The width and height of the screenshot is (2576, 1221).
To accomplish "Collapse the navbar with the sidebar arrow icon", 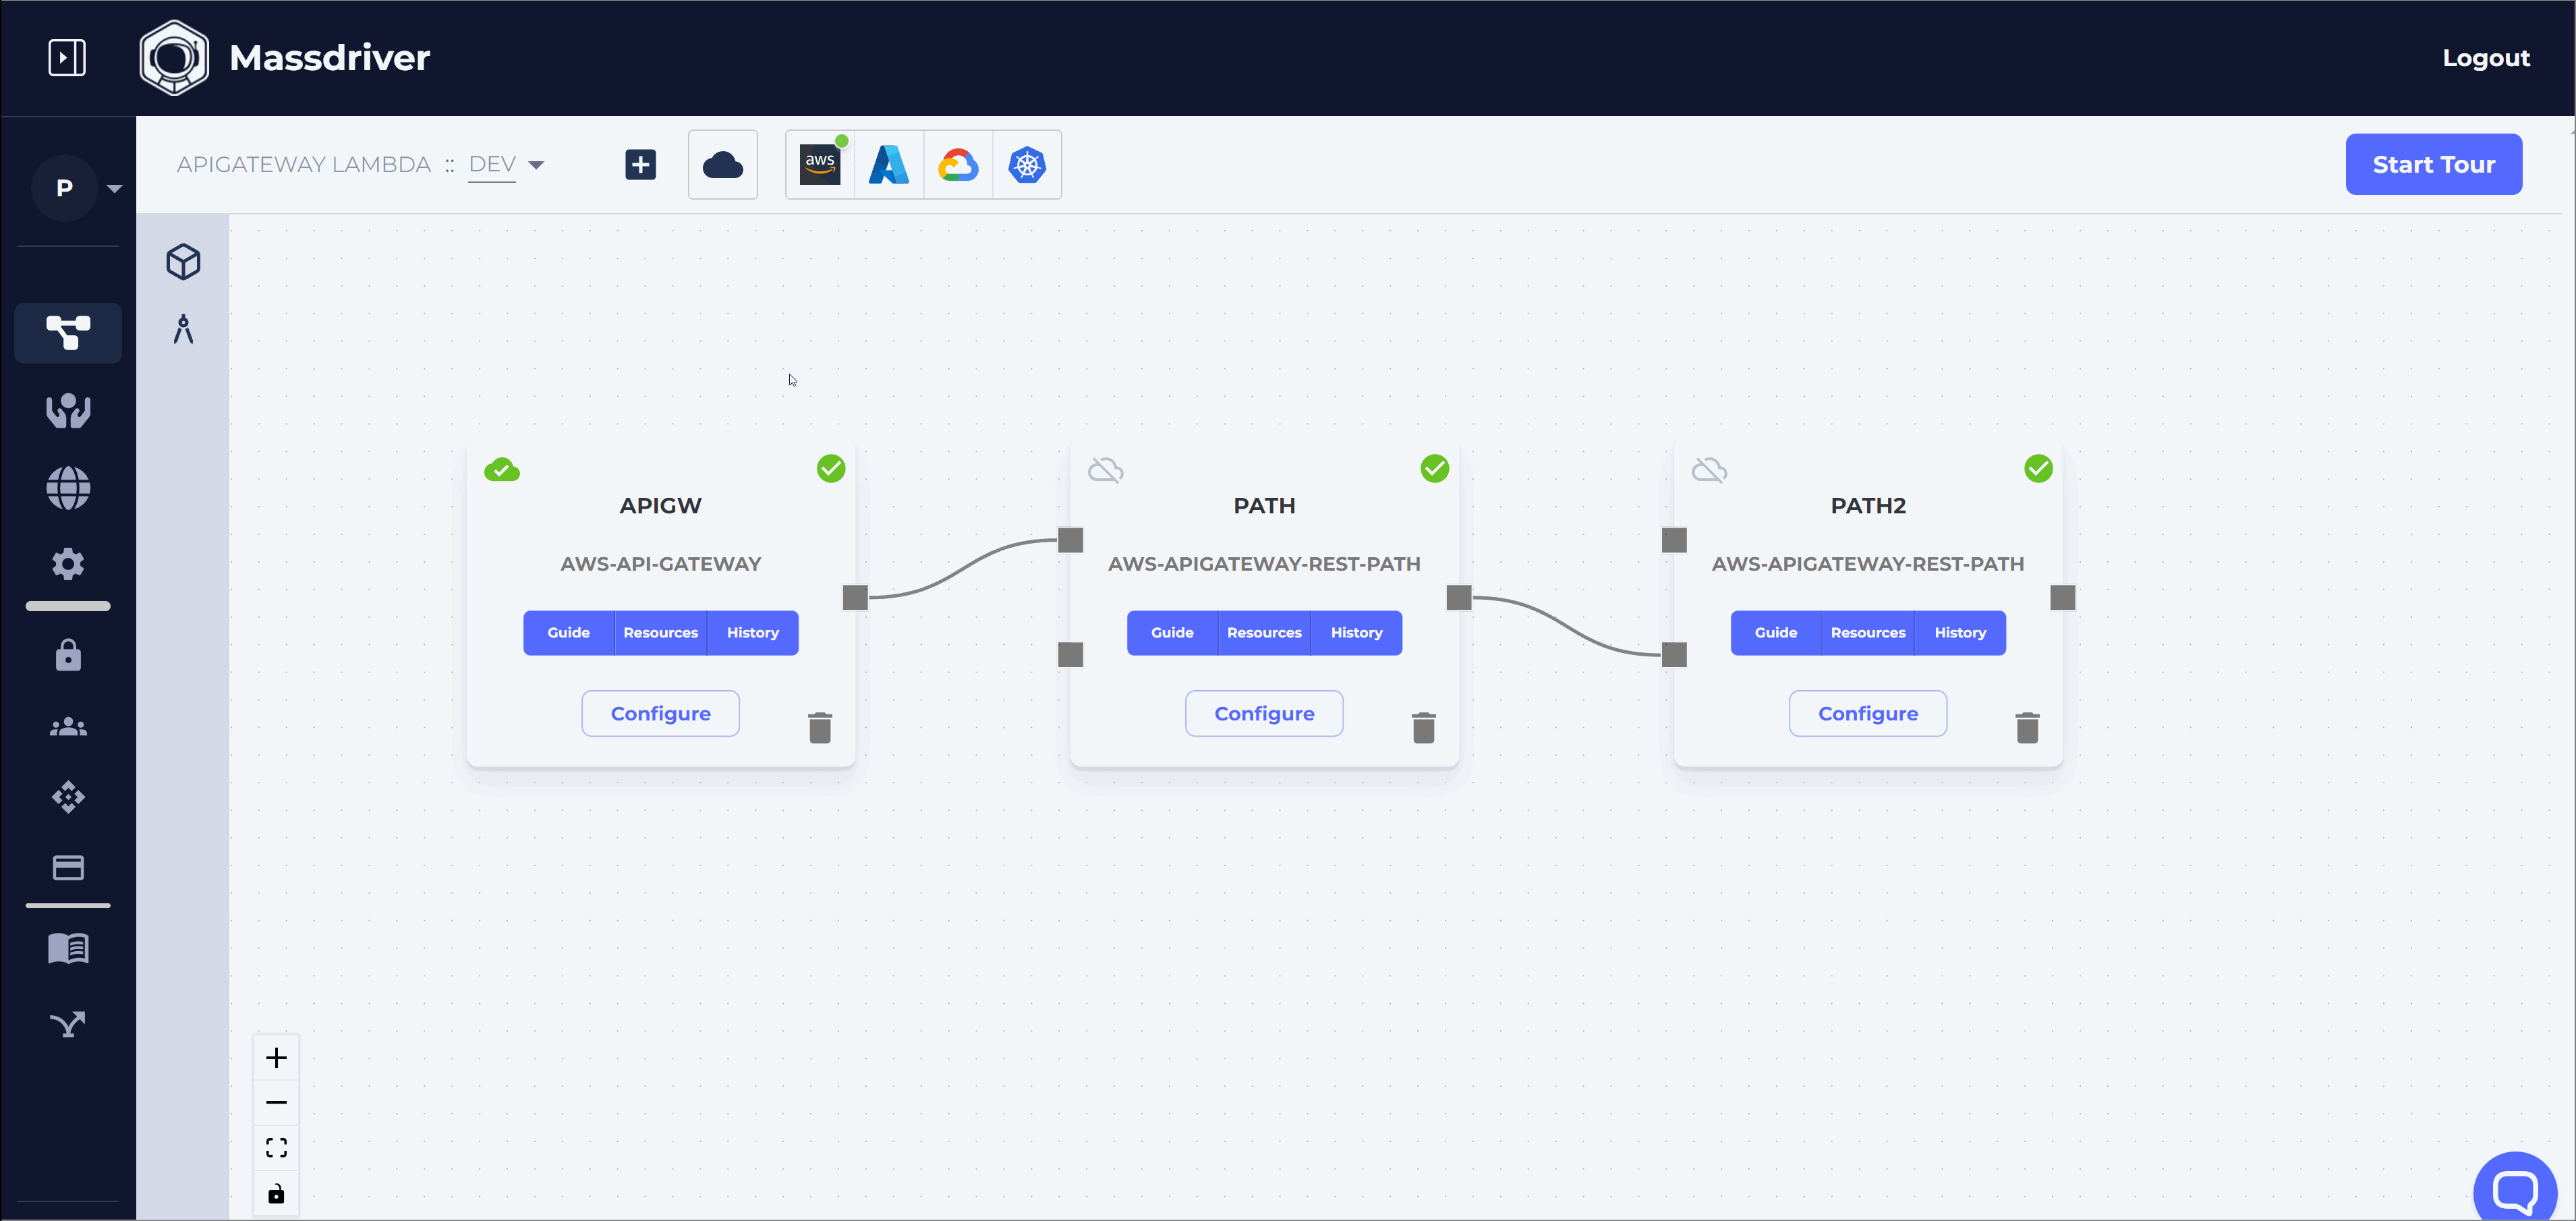I will pos(67,57).
